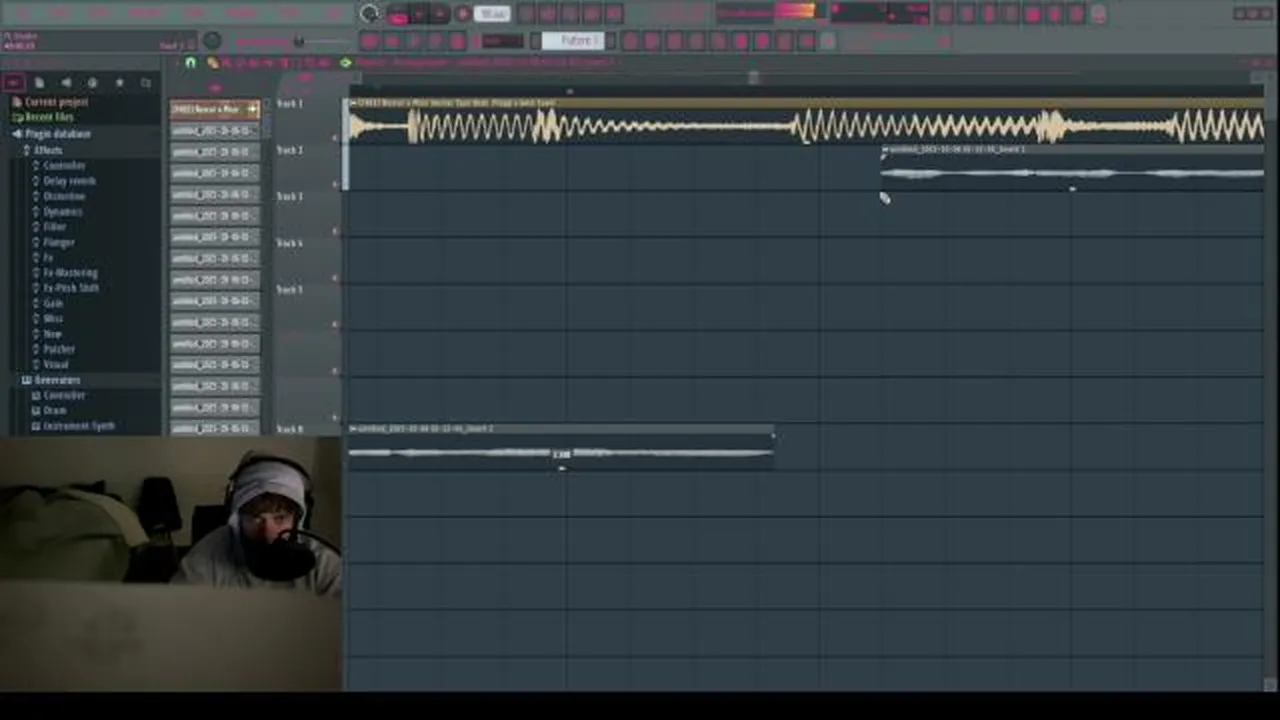Viewport: 1280px width, 720px height.
Task: Click the Track 8 header label
Action: pyautogui.click(x=290, y=429)
